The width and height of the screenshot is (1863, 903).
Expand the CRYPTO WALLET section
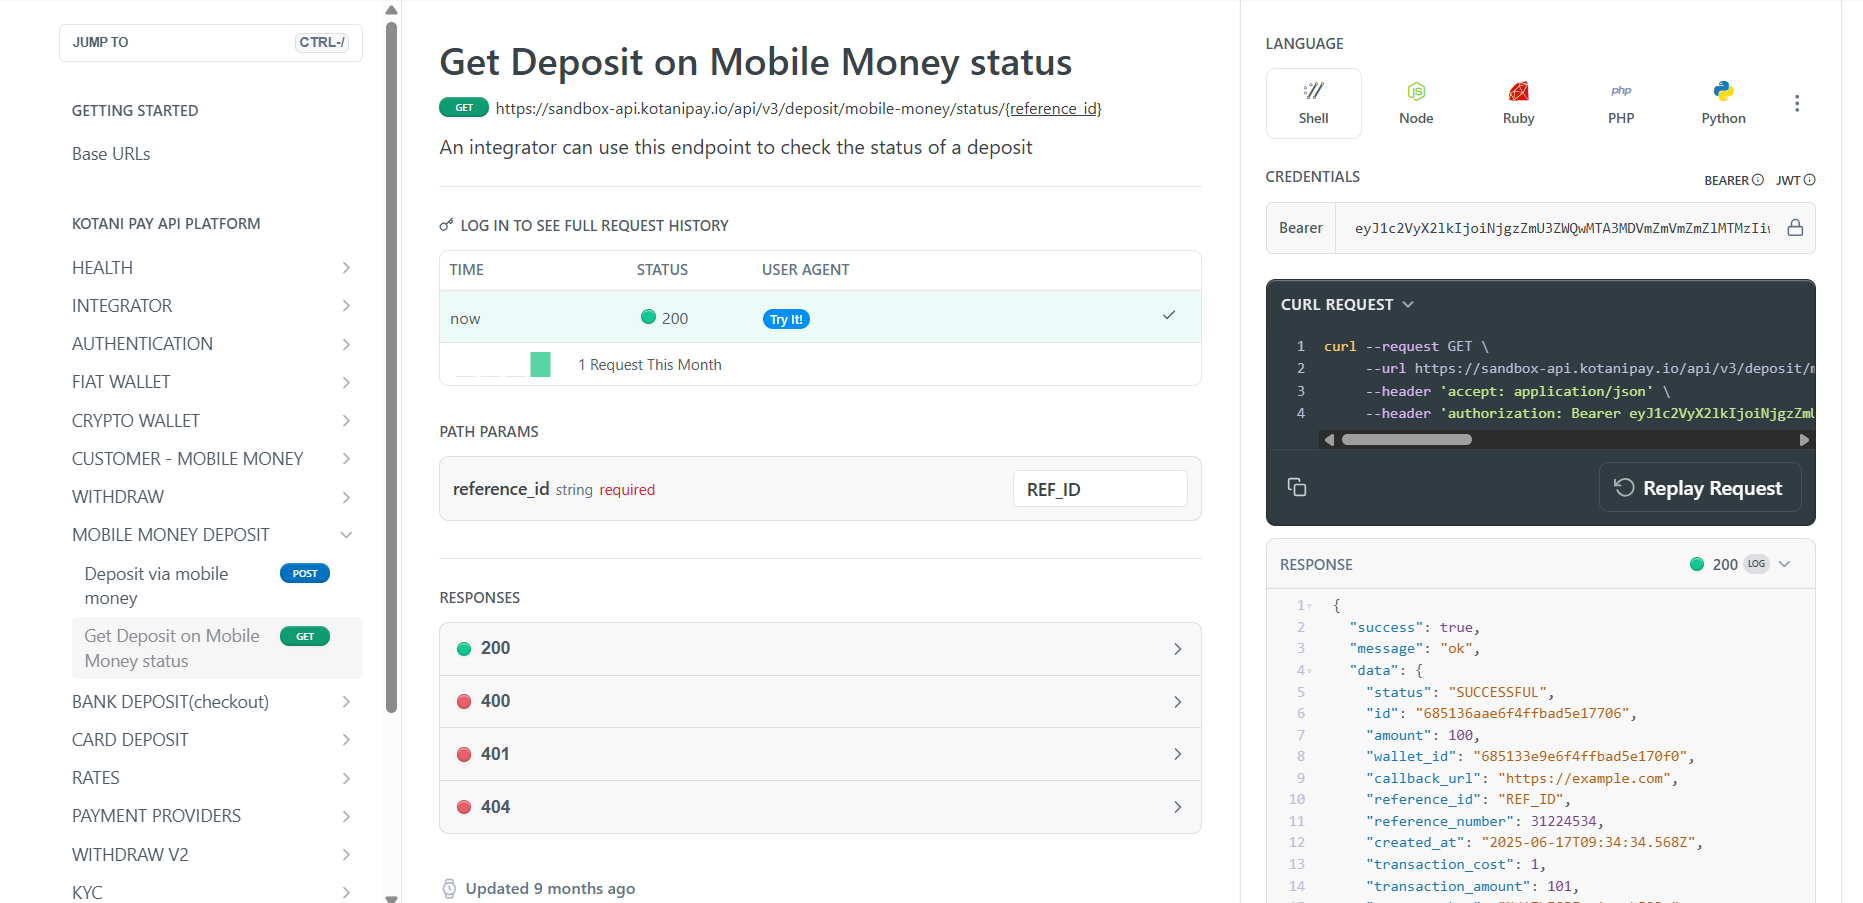coord(346,421)
